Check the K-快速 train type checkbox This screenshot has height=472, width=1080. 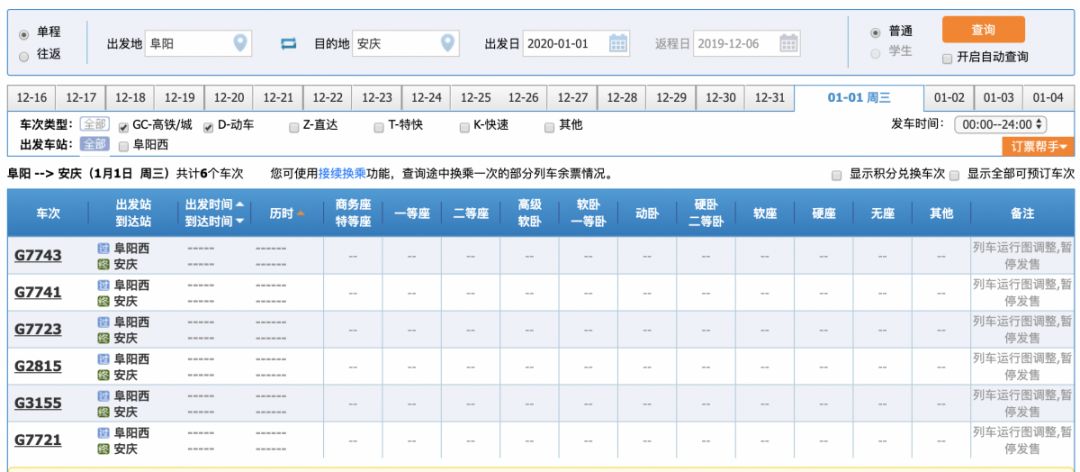(465, 127)
